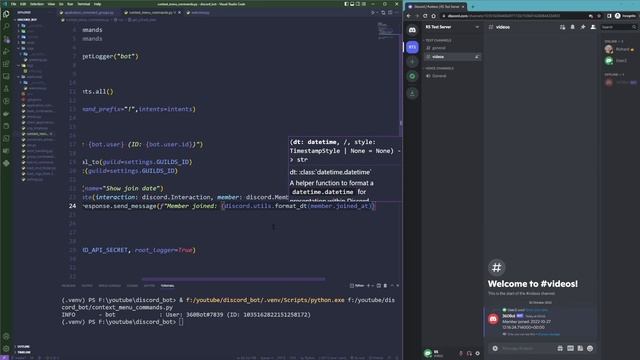This screenshot has height=360, width=640.
Task: Click the Split Editor icon in VS Code
Action: click(390, 13)
